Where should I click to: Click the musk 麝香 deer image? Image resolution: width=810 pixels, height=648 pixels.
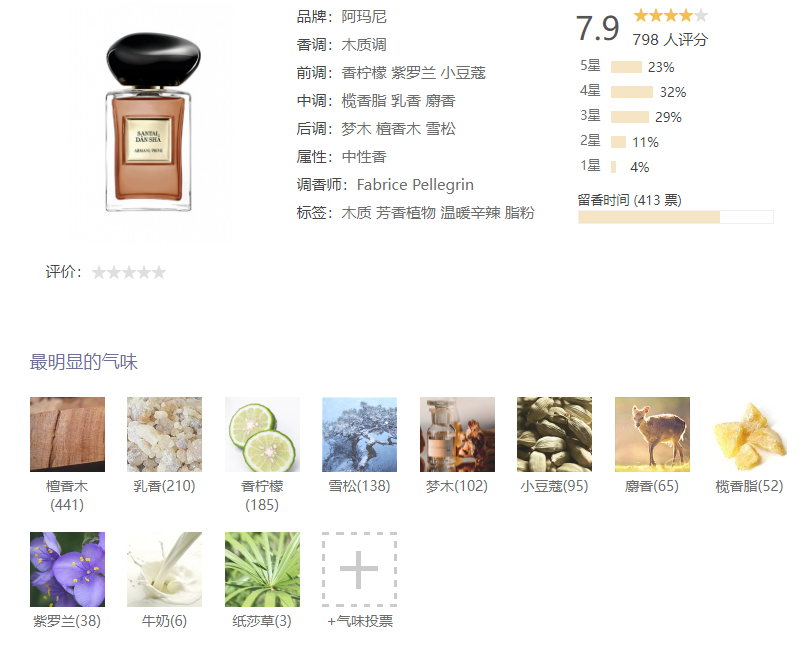[x=652, y=434]
